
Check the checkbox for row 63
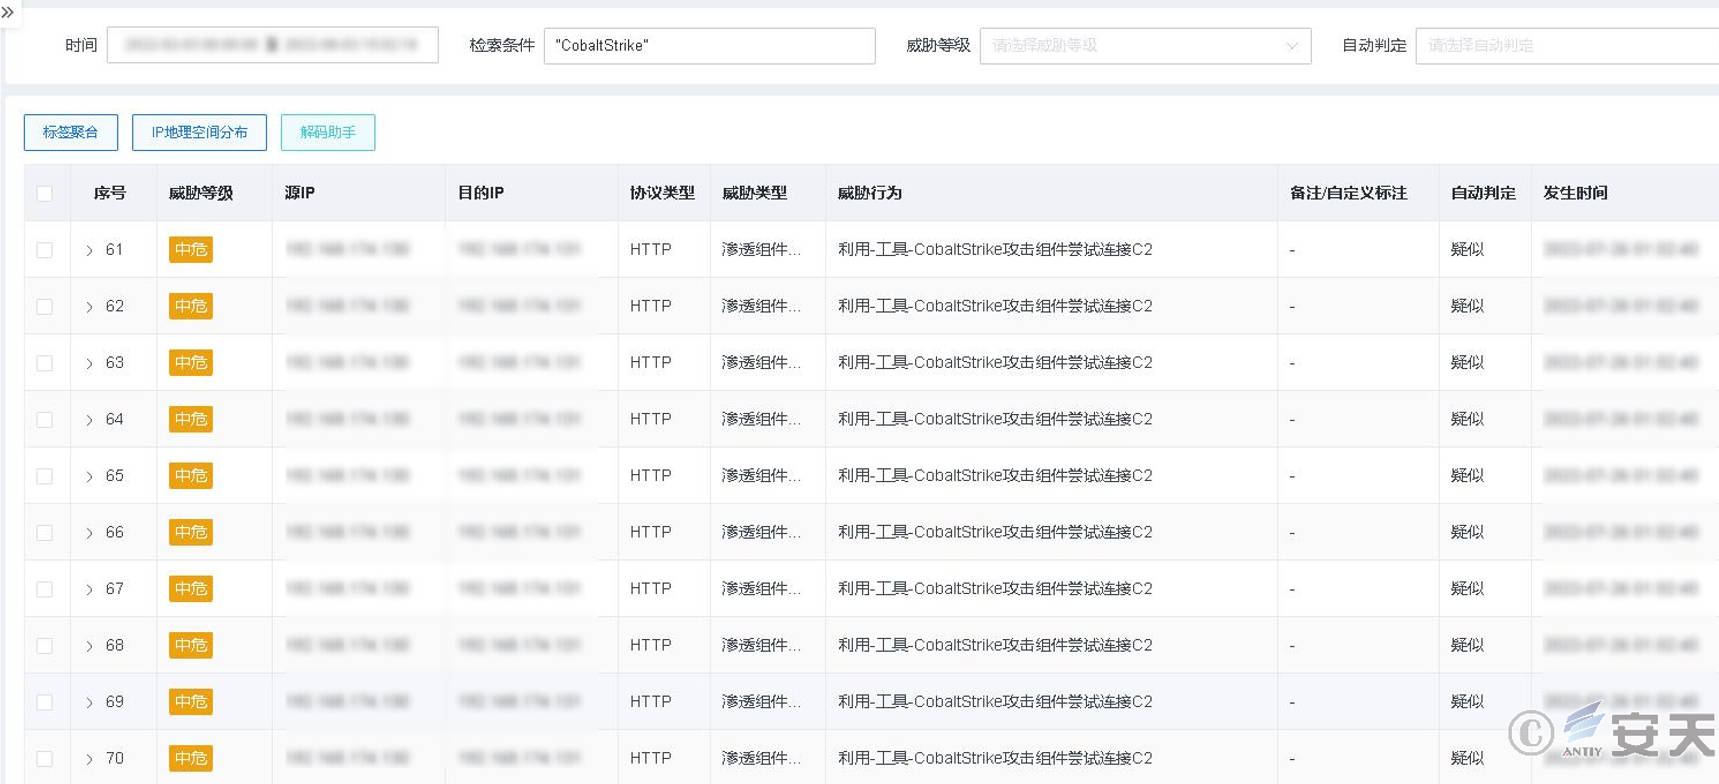point(45,363)
